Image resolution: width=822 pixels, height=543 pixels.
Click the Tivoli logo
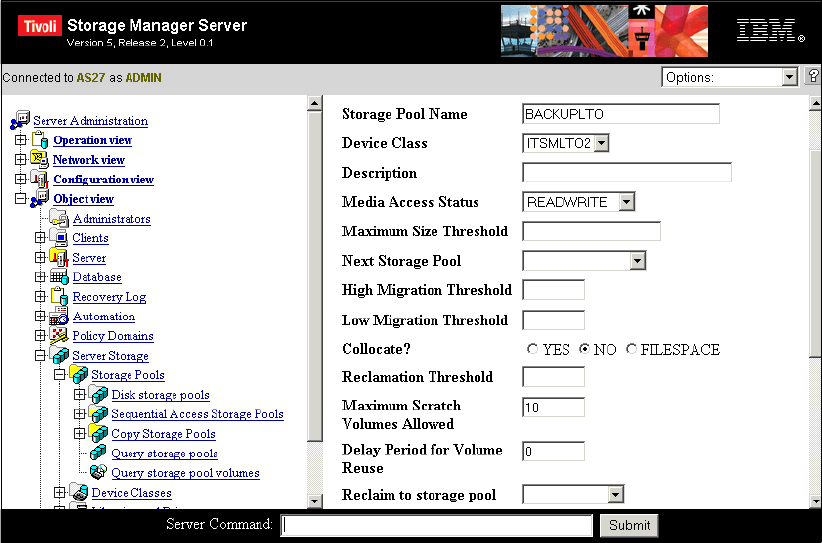(40, 26)
